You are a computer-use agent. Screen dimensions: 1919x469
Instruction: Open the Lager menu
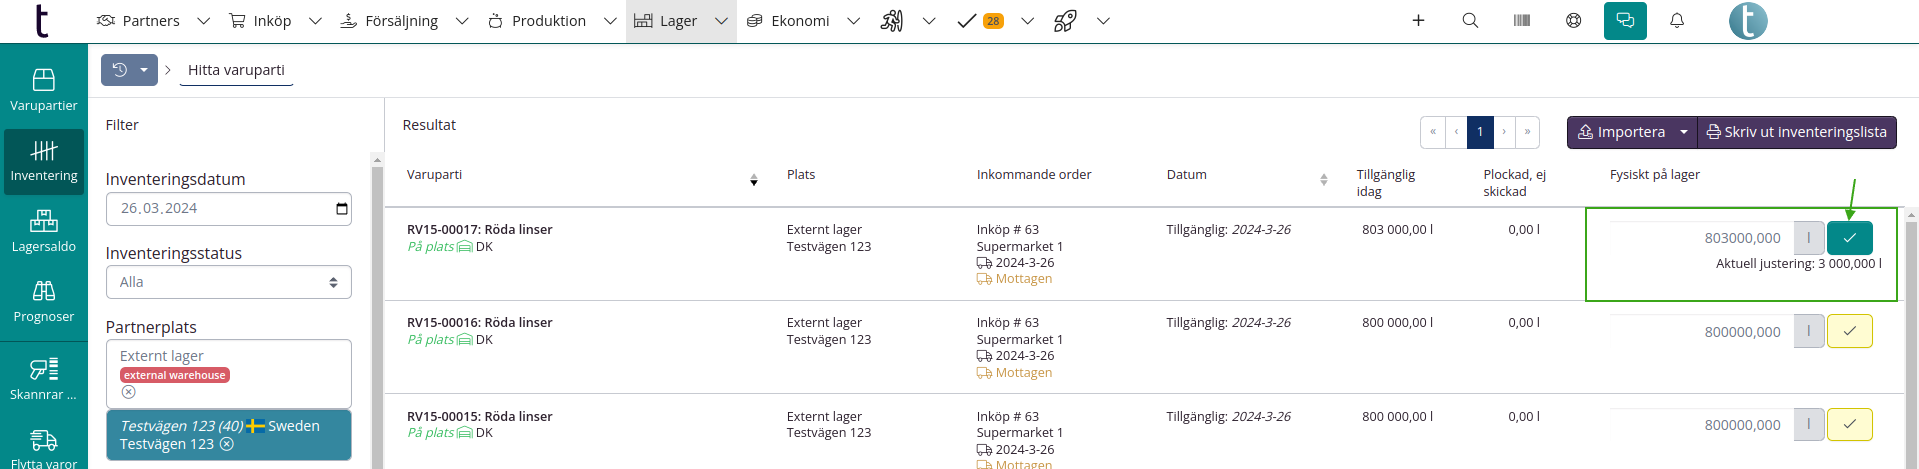tap(680, 21)
